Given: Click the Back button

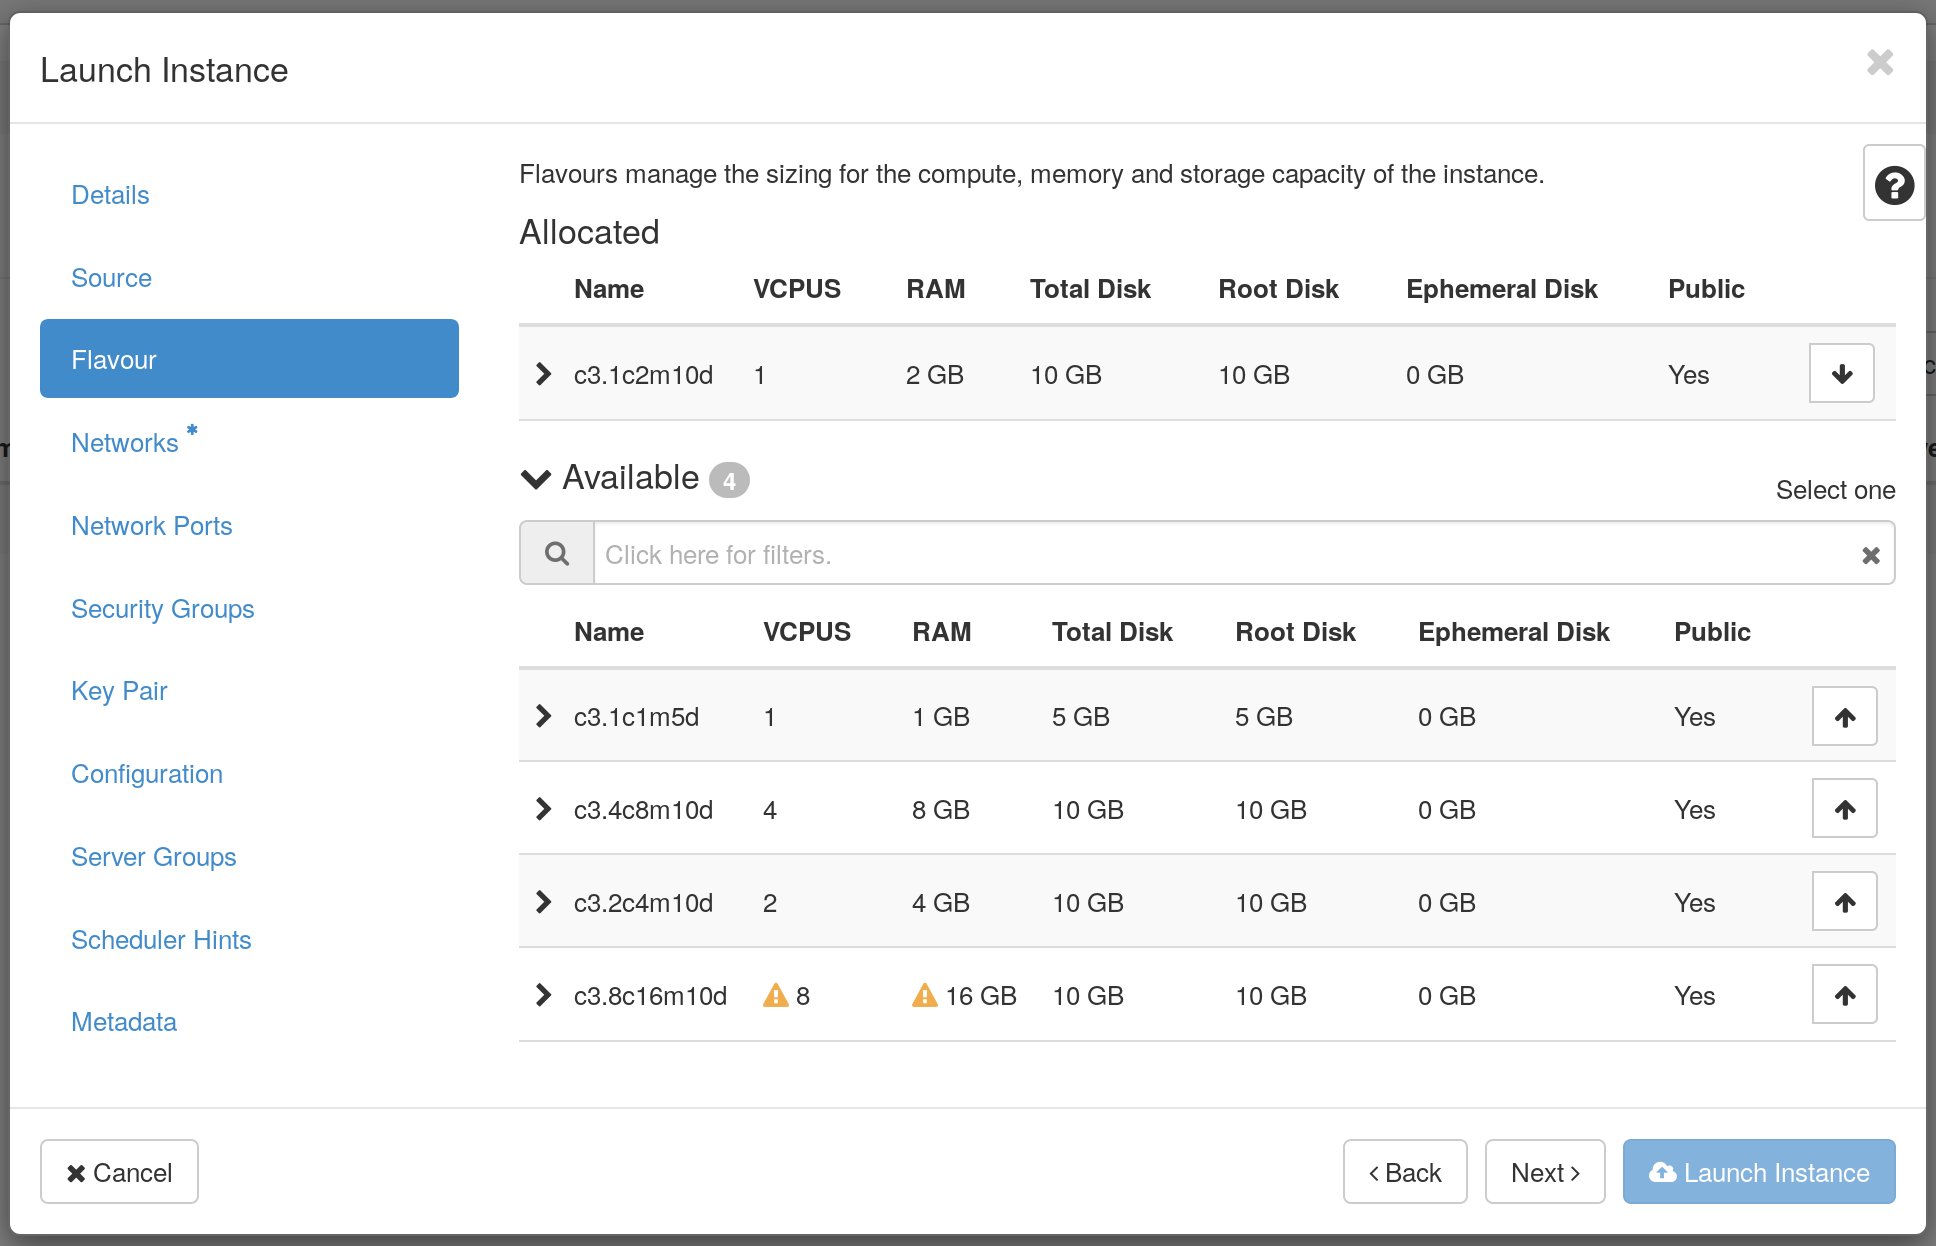Looking at the screenshot, I should click(x=1405, y=1172).
